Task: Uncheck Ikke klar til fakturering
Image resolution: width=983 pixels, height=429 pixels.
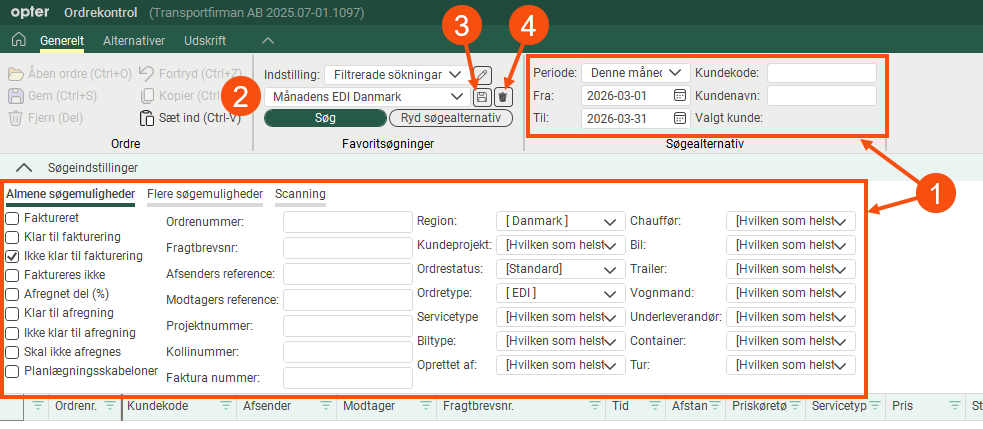Action: pos(13,256)
